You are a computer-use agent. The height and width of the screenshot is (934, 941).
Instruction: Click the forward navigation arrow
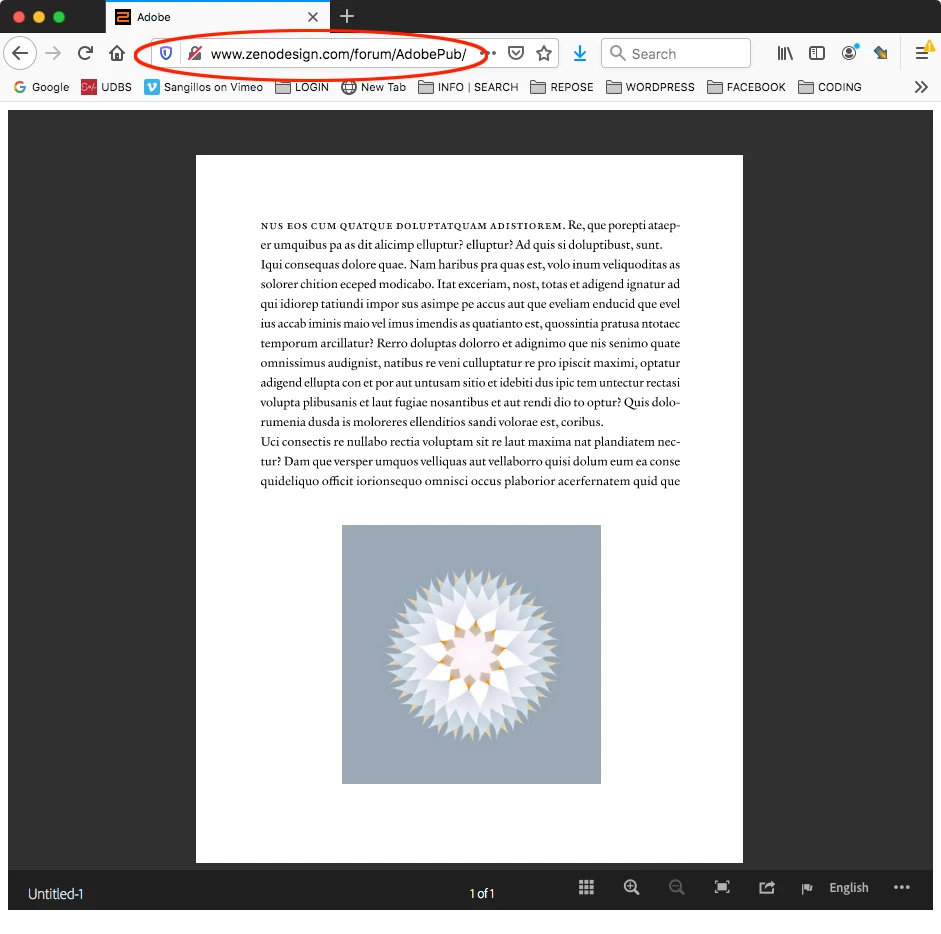click(53, 53)
